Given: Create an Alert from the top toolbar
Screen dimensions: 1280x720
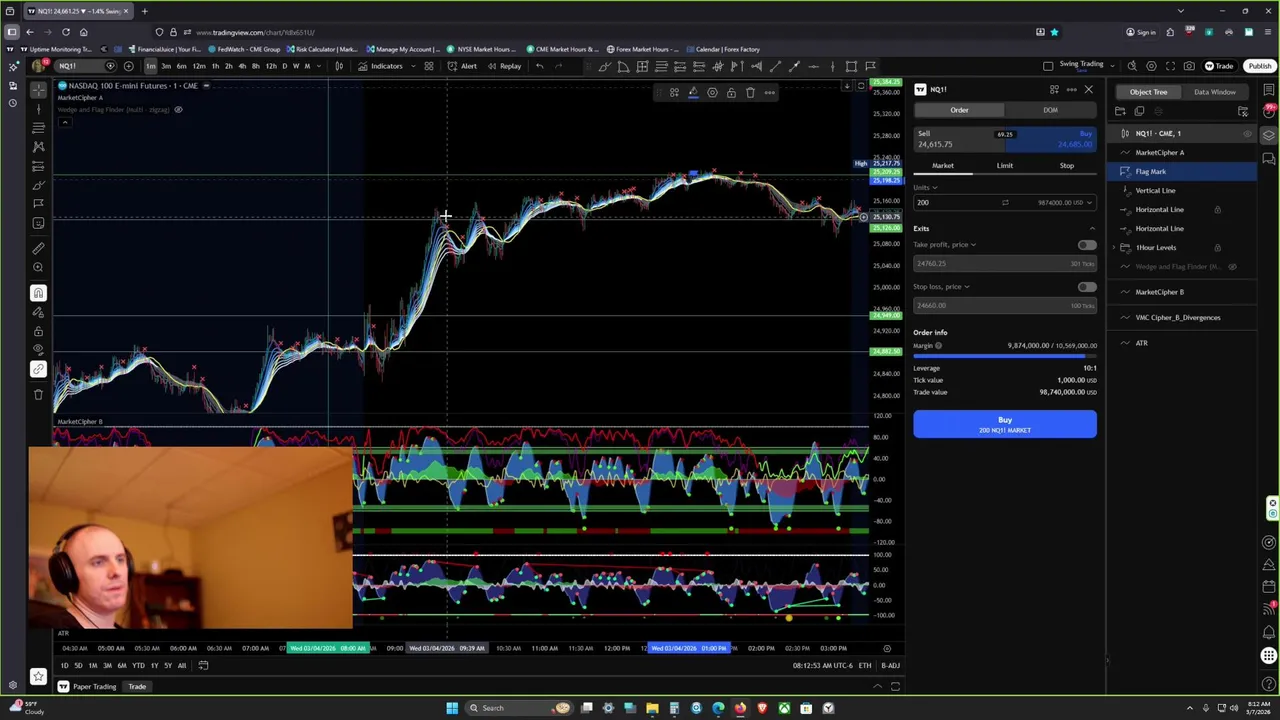Looking at the screenshot, I should pos(462,66).
